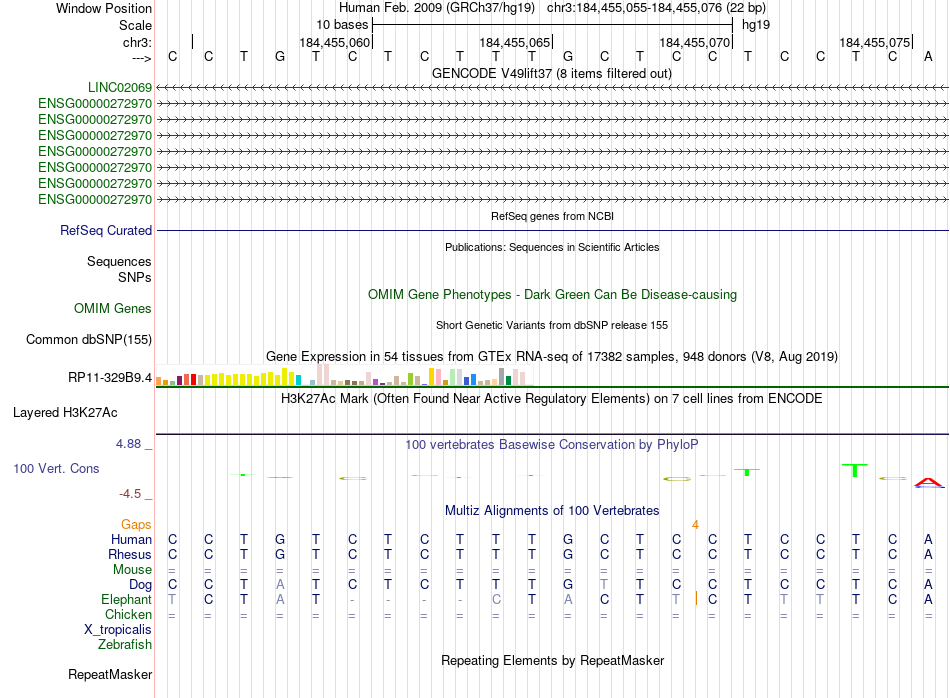Click the 'Sequences' track label
Image resolution: width=950 pixels, height=698 pixels.
pos(119,261)
